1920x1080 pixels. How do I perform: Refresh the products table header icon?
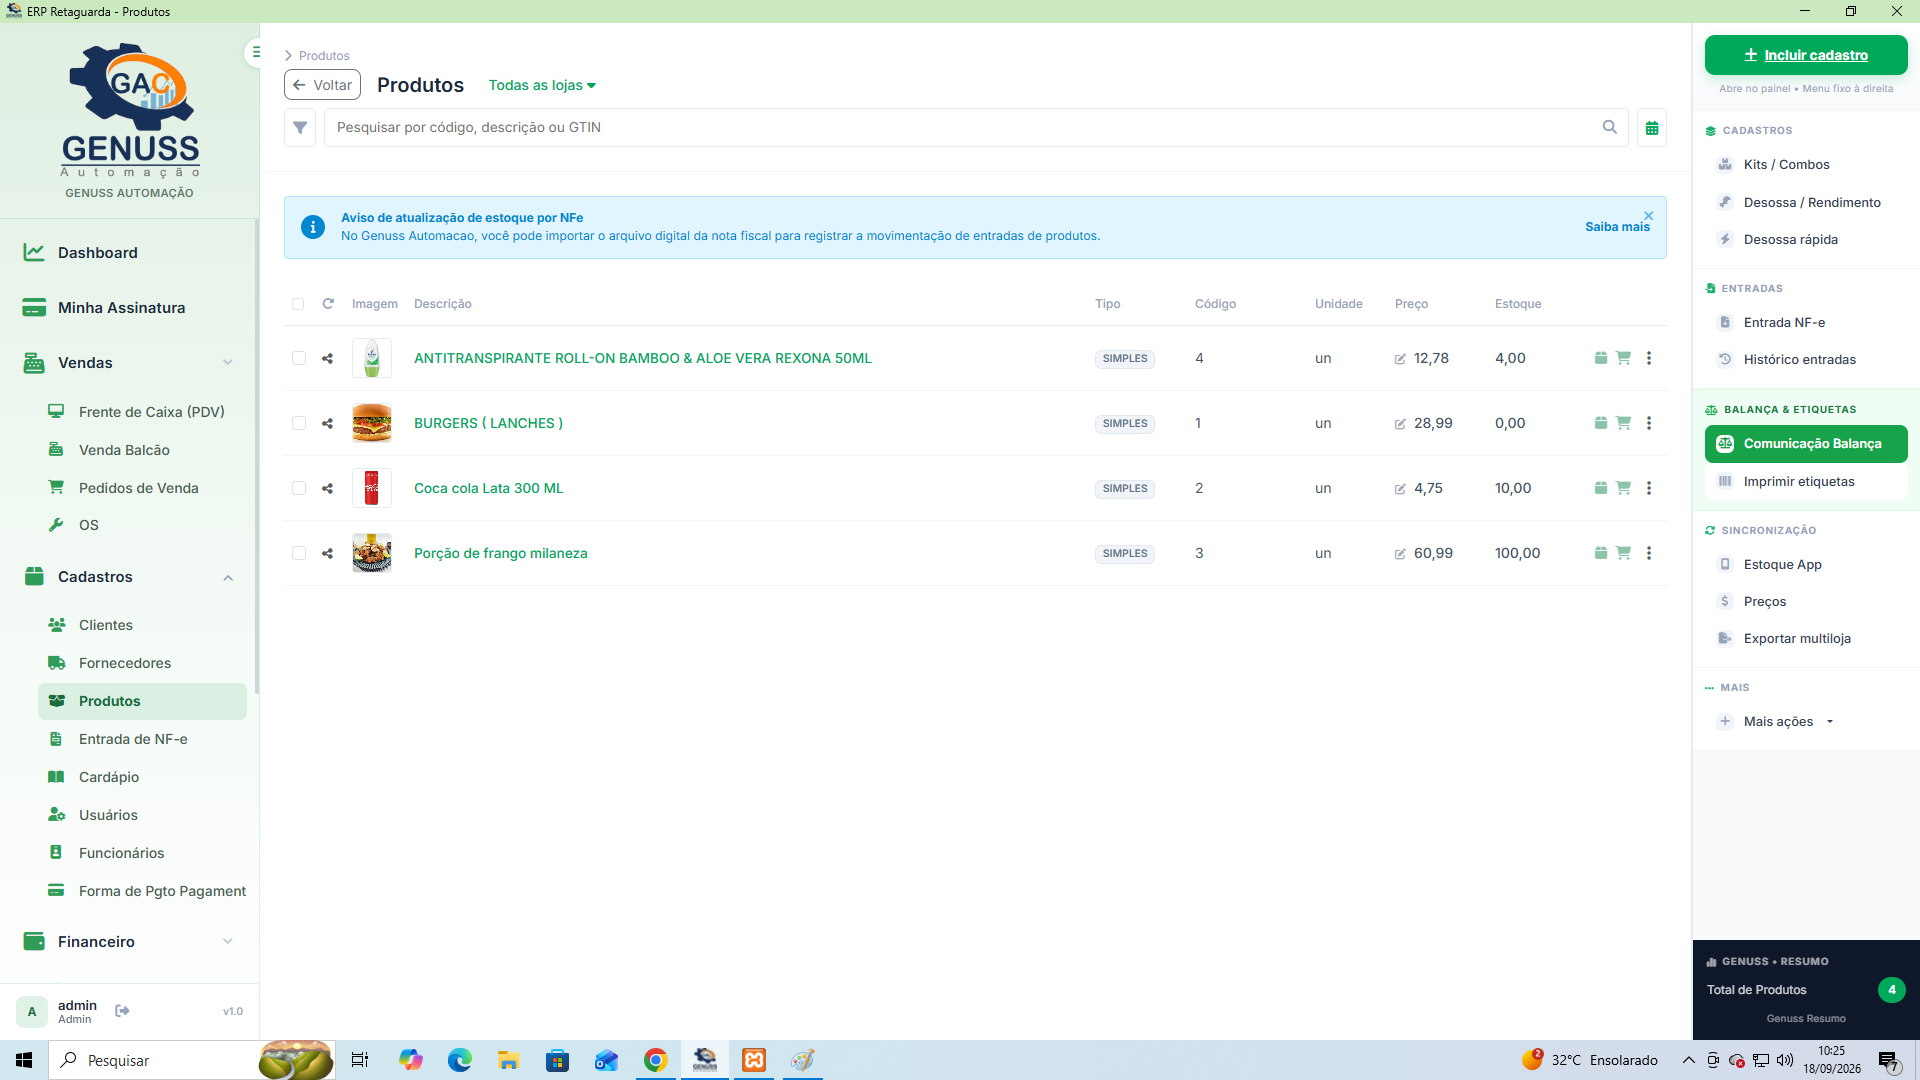click(x=328, y=303)
